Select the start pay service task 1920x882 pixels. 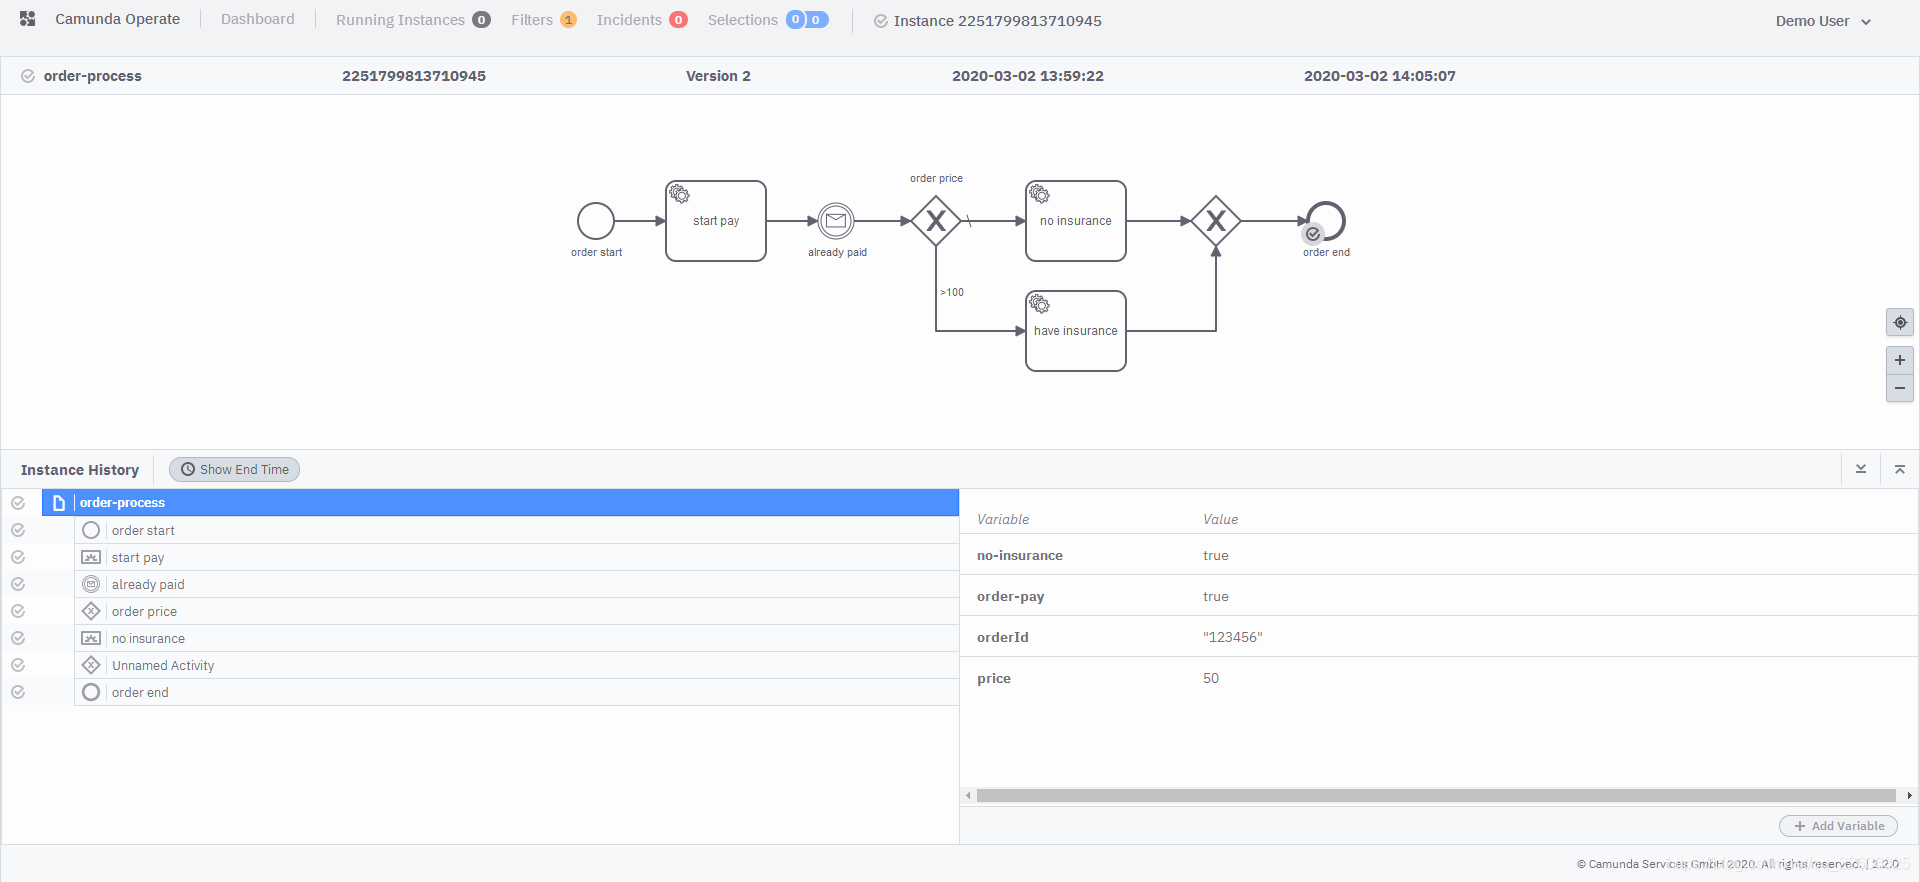[x=716, y=221]
